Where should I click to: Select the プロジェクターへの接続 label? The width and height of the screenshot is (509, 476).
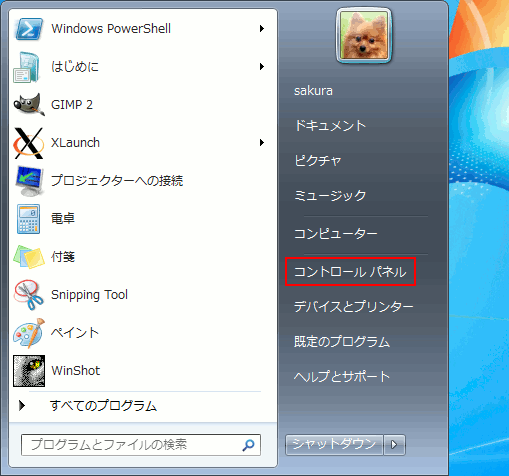tap(117, 181)
